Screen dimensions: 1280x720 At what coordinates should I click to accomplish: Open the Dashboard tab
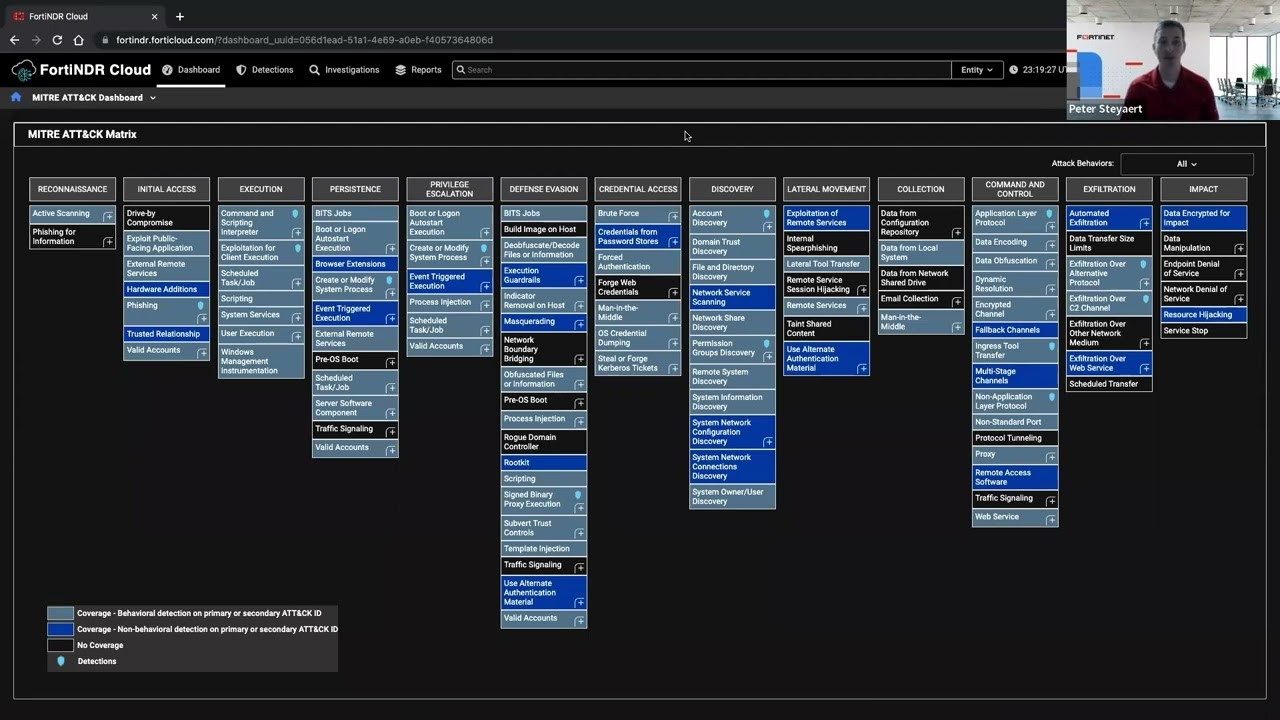click(191, 70)
